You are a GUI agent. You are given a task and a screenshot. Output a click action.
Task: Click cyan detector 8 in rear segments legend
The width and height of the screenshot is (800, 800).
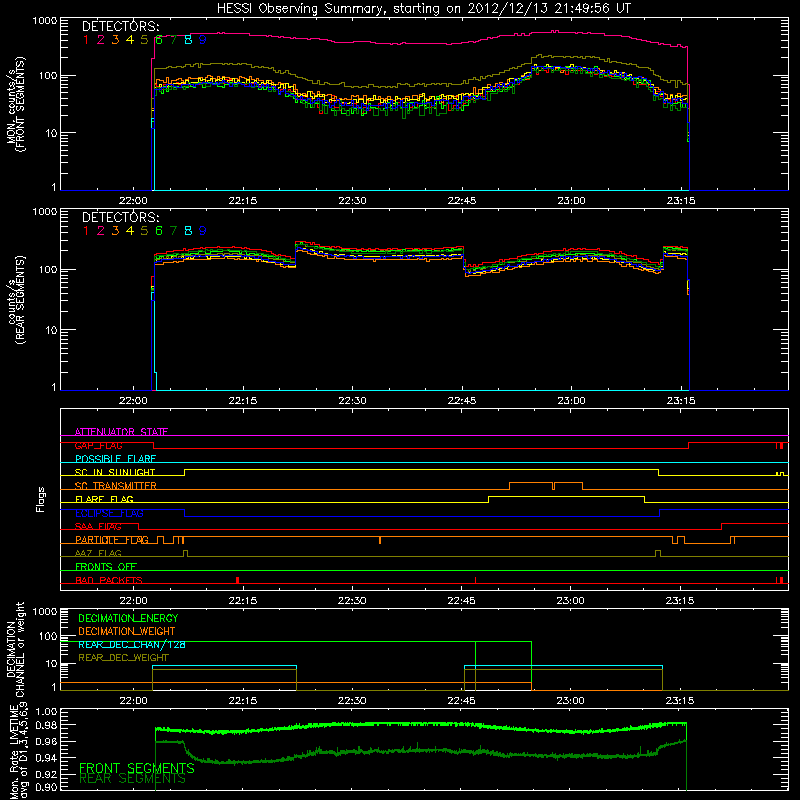pyautogui.click(x=188, y=231)
